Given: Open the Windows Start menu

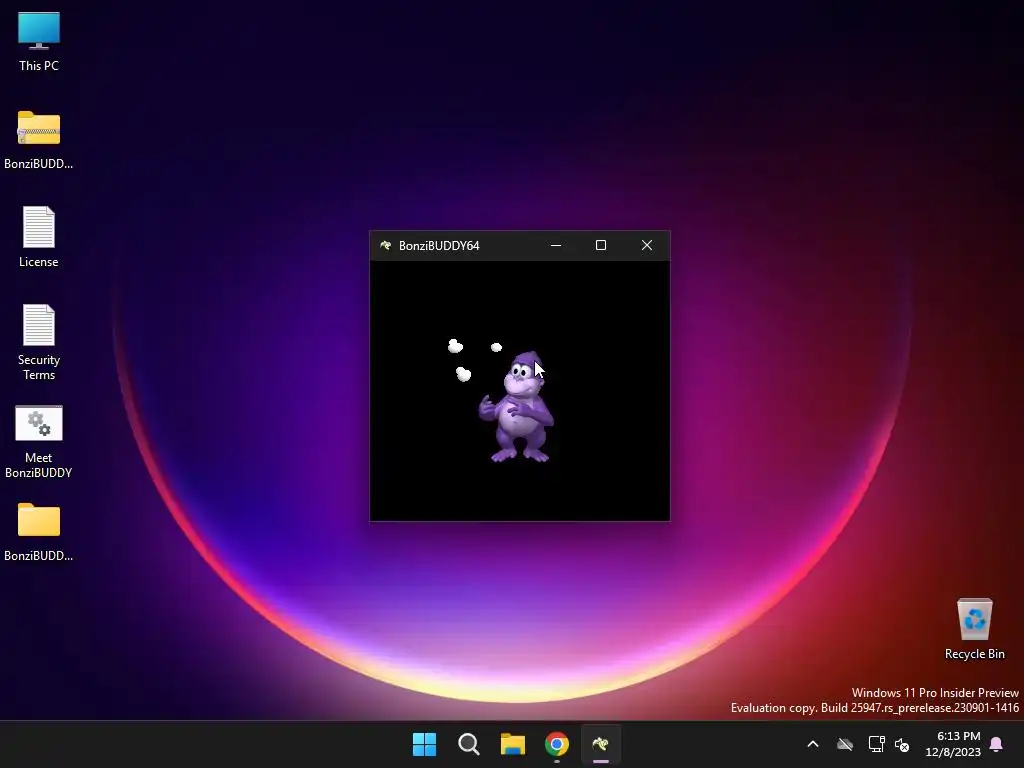Looking at the screenshot, I should point(424,744).
